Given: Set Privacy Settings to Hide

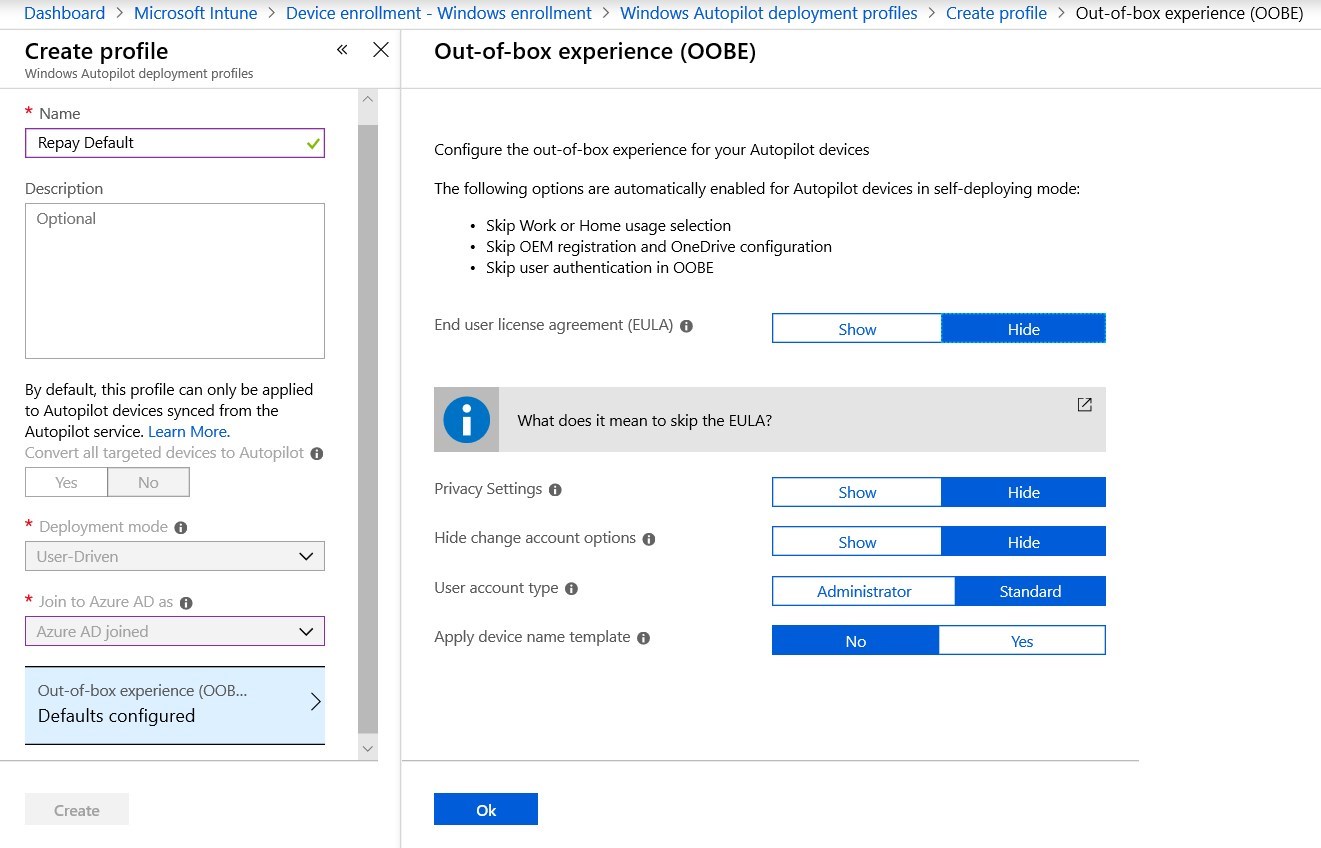Looking at the screenshot, I should point(1023,492).
